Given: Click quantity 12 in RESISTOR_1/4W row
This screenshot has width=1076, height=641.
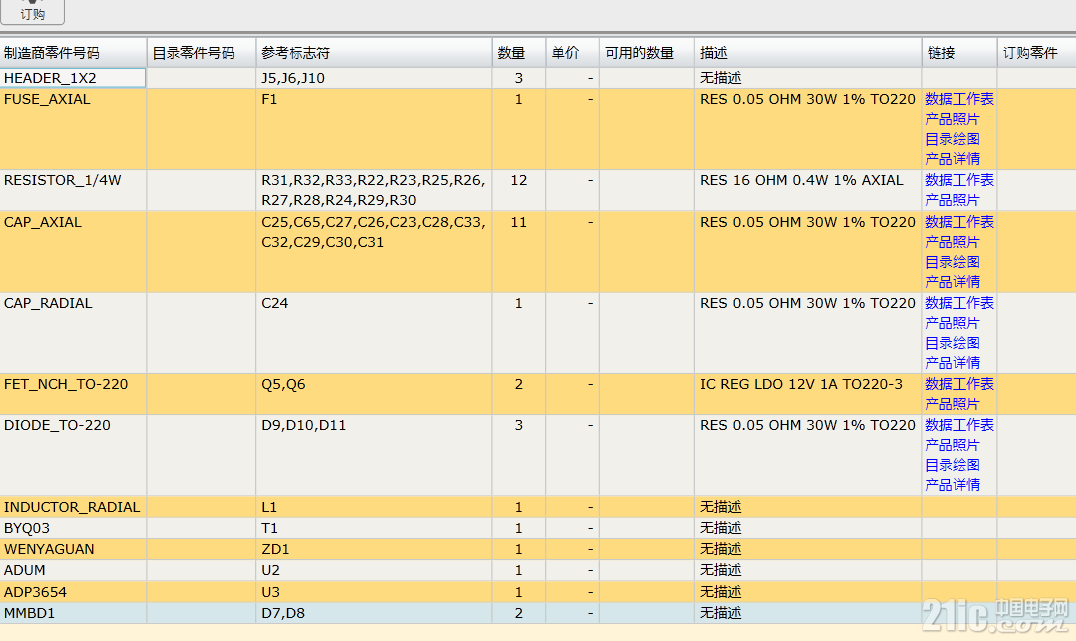Looking at the screenshot, I should point(519,180).
